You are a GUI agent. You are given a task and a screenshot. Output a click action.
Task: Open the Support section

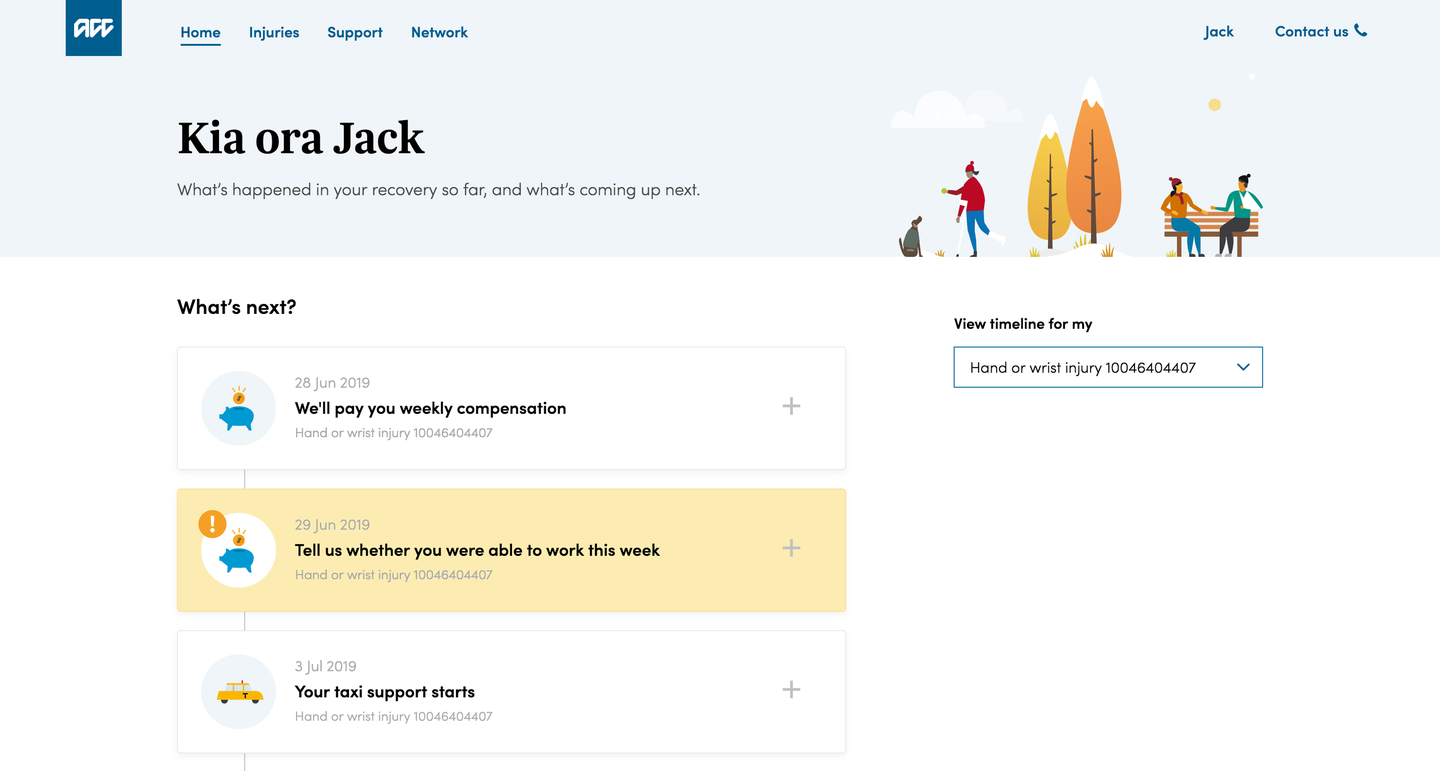[x=355, y=32]
